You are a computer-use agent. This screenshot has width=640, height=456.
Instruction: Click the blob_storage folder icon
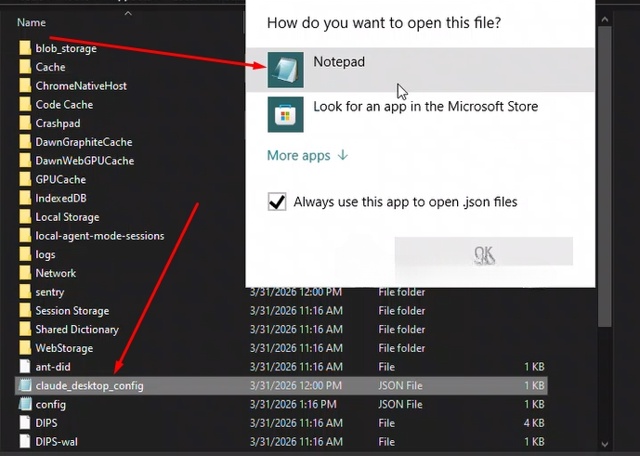[25, 48]
